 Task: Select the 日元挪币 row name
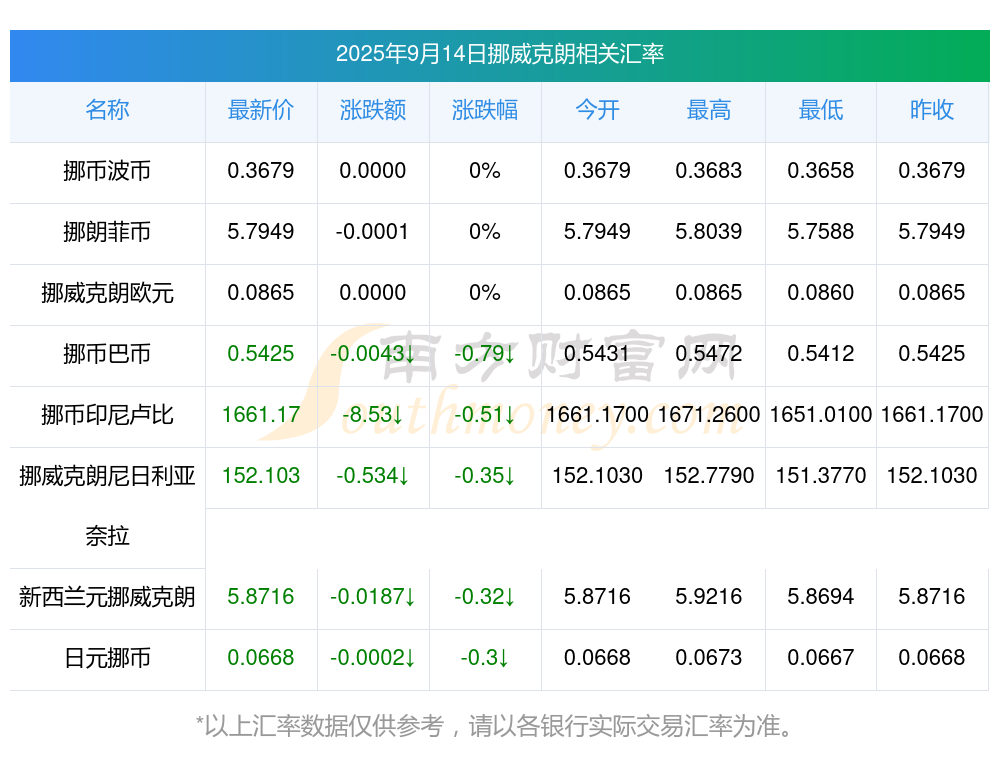tap(107, 658)
